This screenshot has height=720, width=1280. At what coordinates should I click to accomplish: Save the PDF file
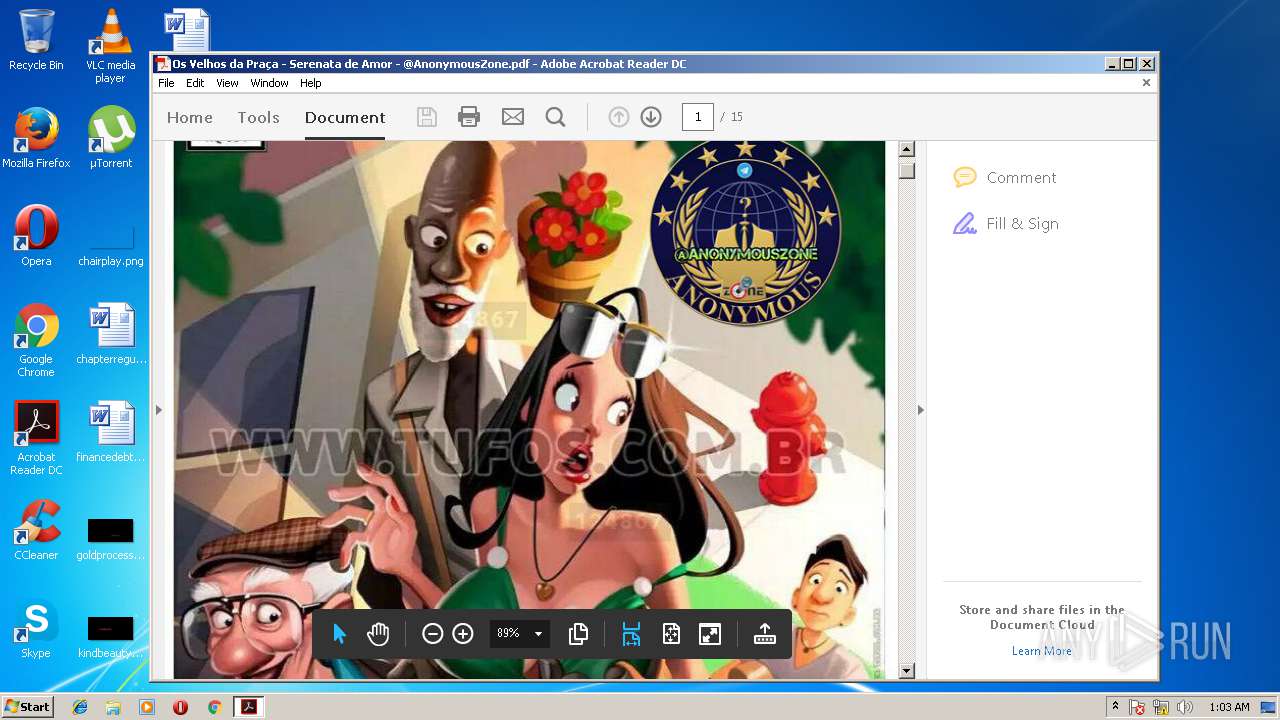point(427,117)
